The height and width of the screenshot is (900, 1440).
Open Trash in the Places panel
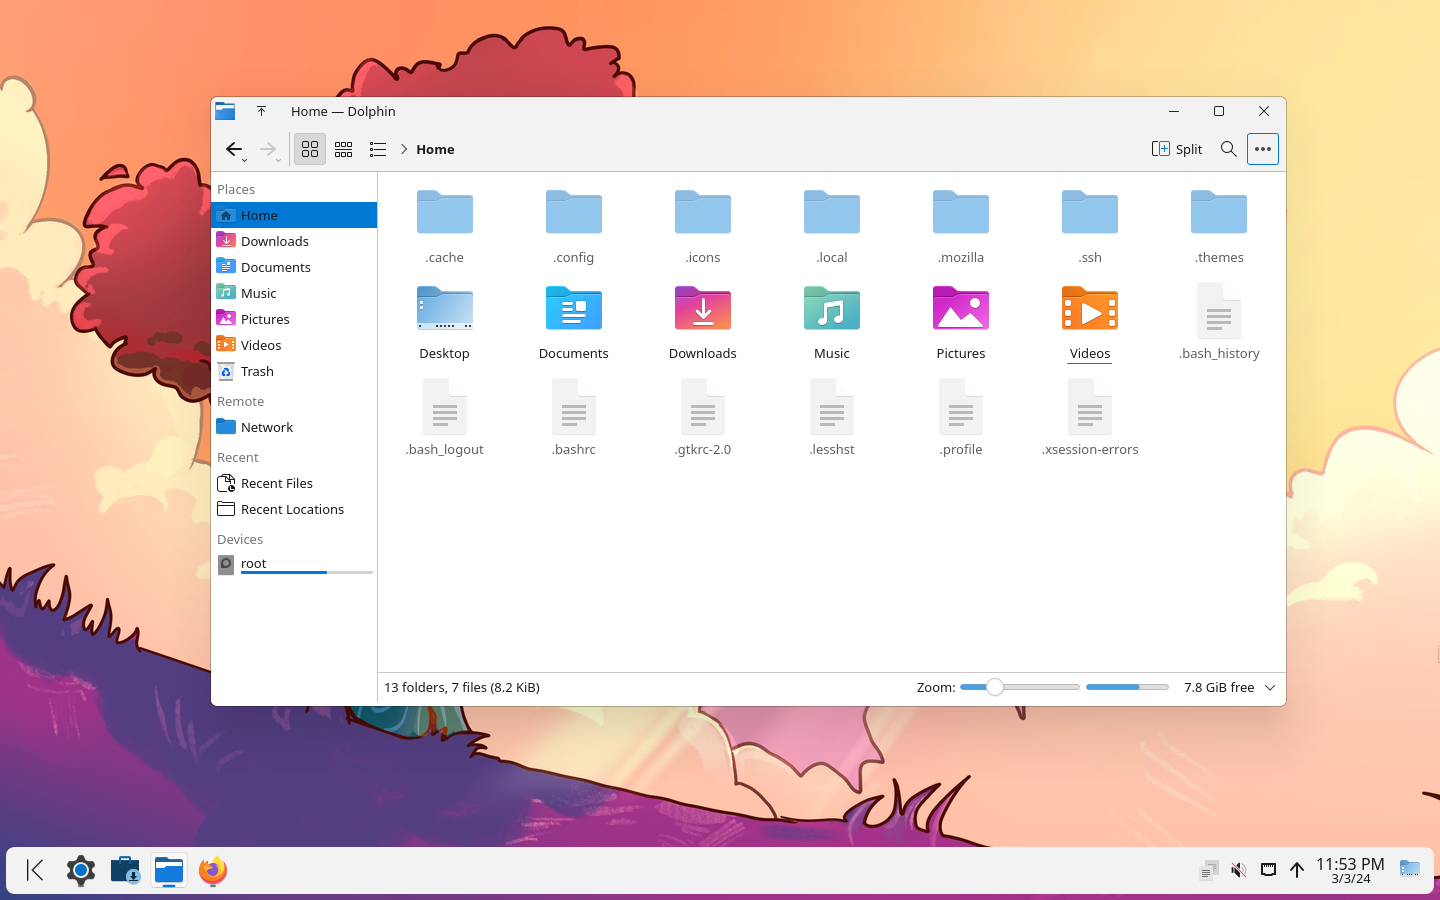click(x=294, y=371)
